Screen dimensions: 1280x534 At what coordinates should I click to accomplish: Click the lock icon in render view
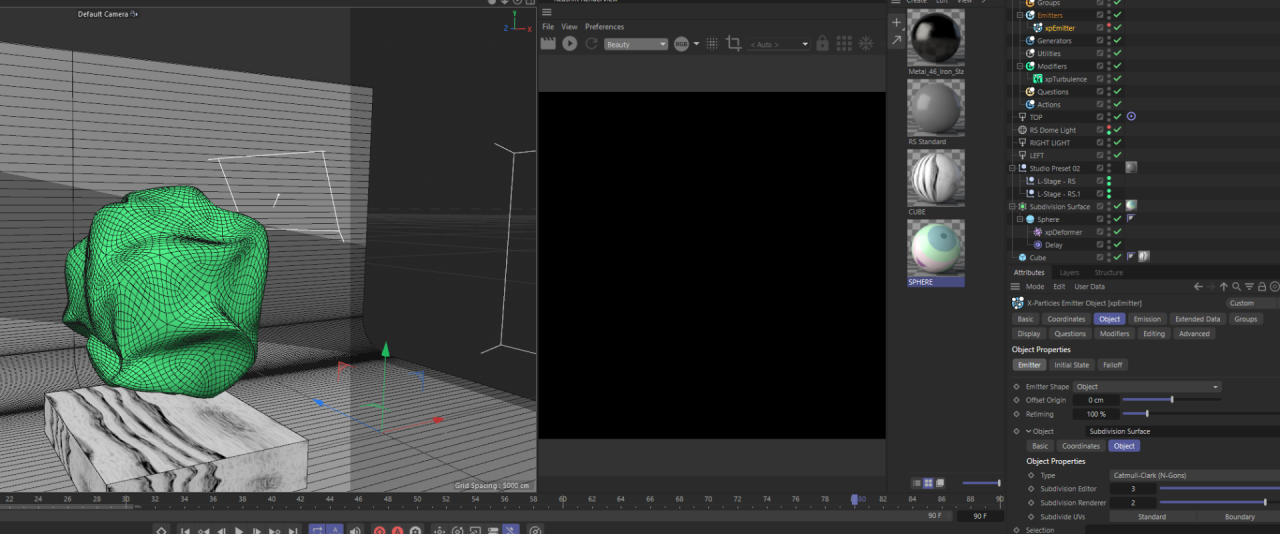point(822,44)
